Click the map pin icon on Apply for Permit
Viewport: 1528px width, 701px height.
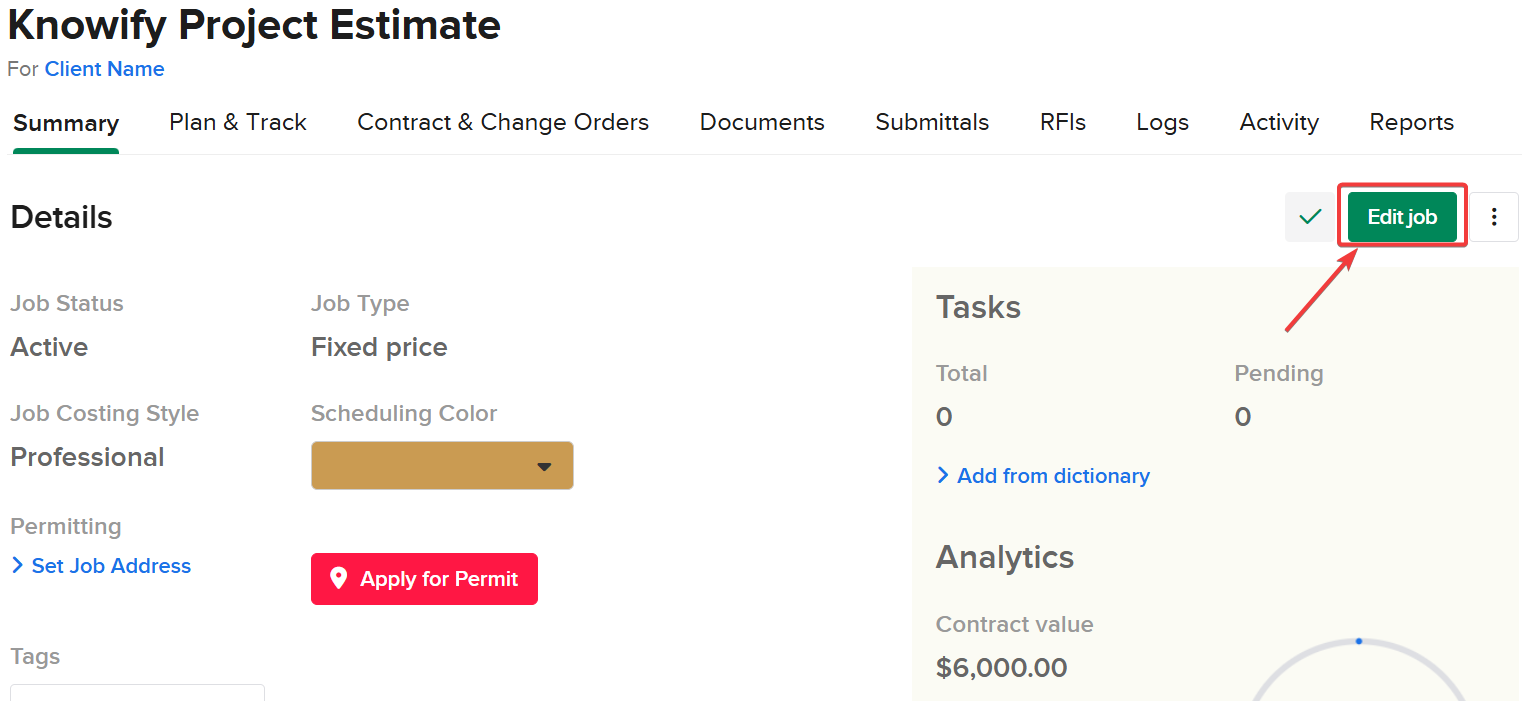tap(338, 579)
